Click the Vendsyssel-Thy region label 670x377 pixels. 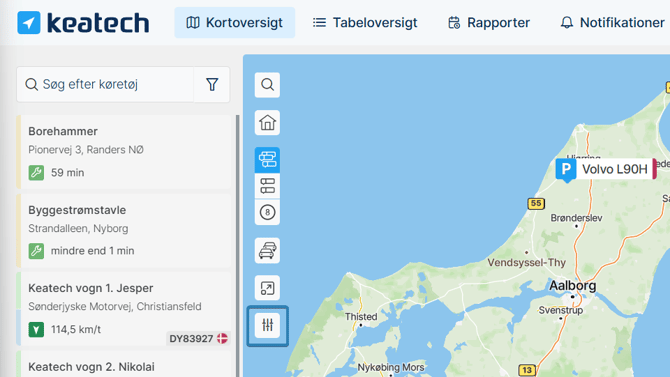[526, 262]
